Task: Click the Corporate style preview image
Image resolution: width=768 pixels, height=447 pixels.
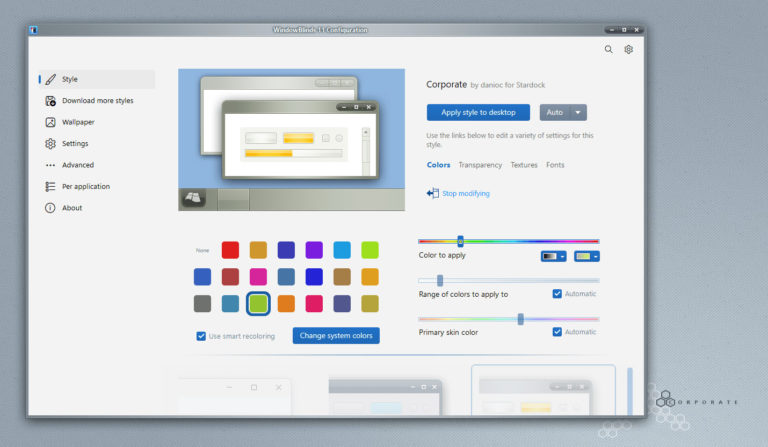Action: tap(291, 140)
